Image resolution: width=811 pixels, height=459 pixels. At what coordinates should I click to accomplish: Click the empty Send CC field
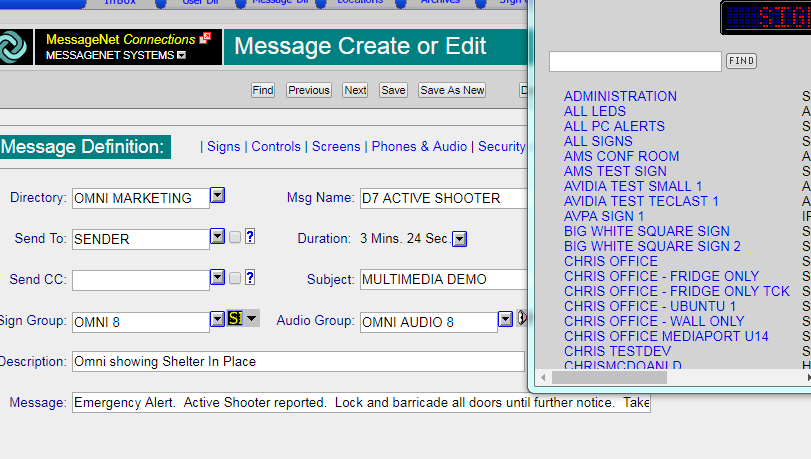(x=141, y=280)
